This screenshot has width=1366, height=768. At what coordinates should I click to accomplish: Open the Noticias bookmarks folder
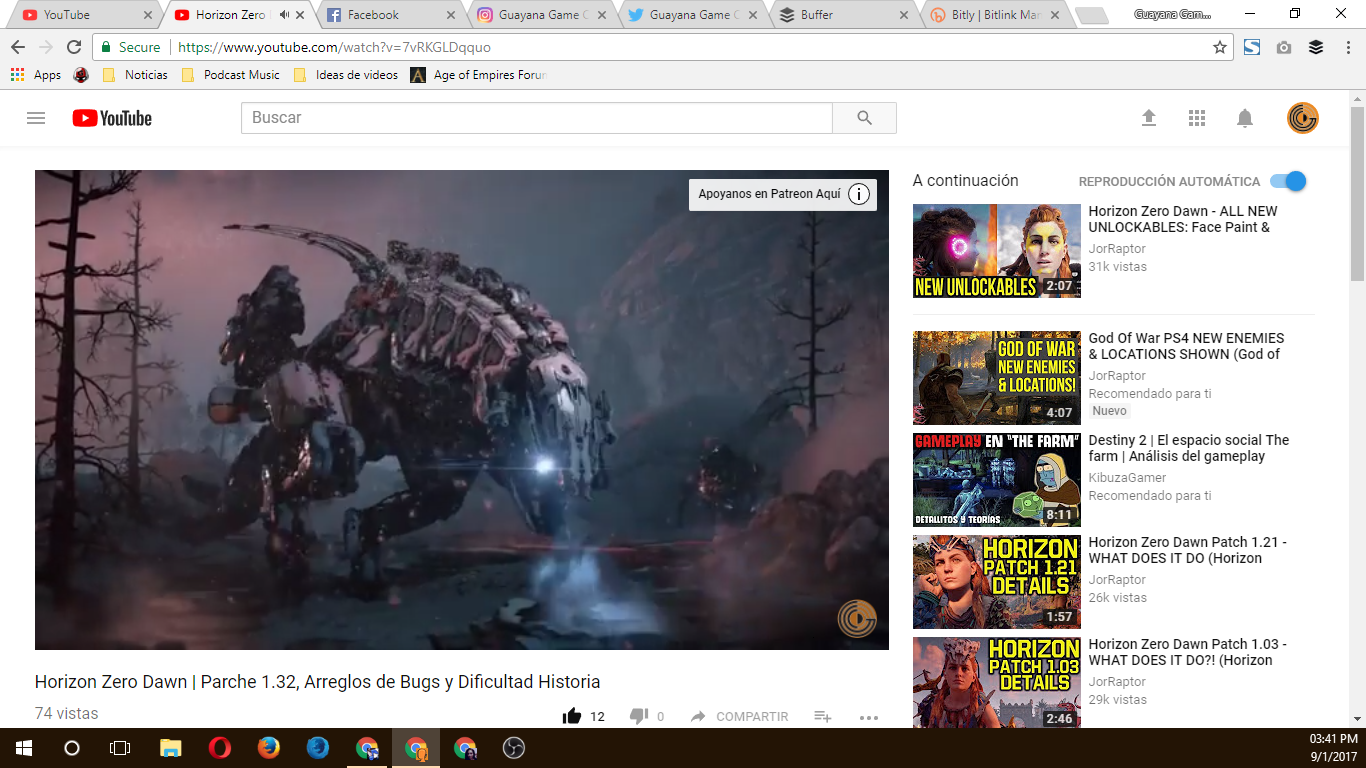tap(135, 75)
